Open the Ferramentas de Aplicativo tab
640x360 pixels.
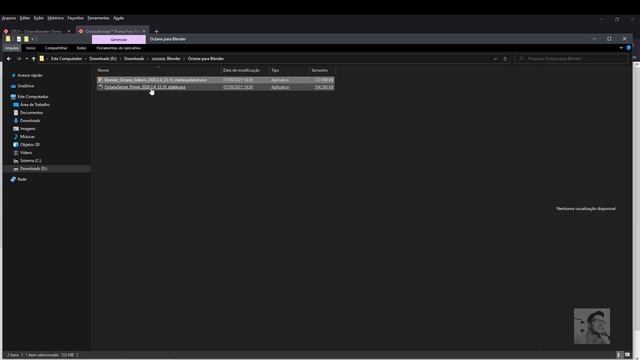(x=118, y=48)
